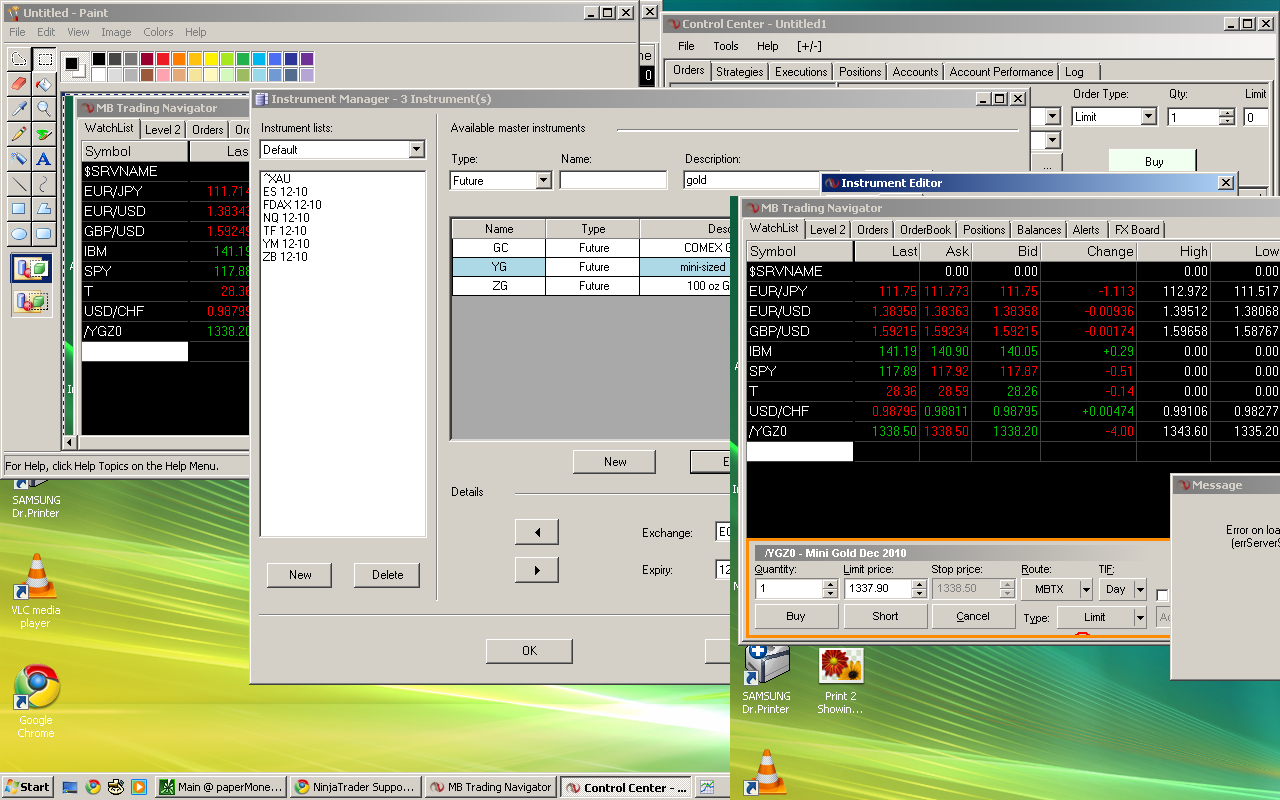Open the Type dropdown showing Future

(x=543, y=181)
